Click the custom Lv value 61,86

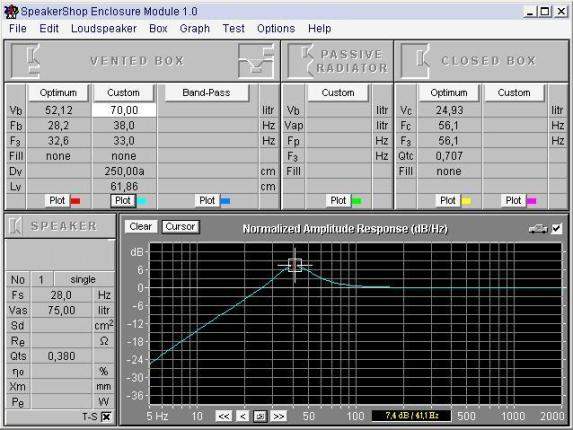(124, 187)
